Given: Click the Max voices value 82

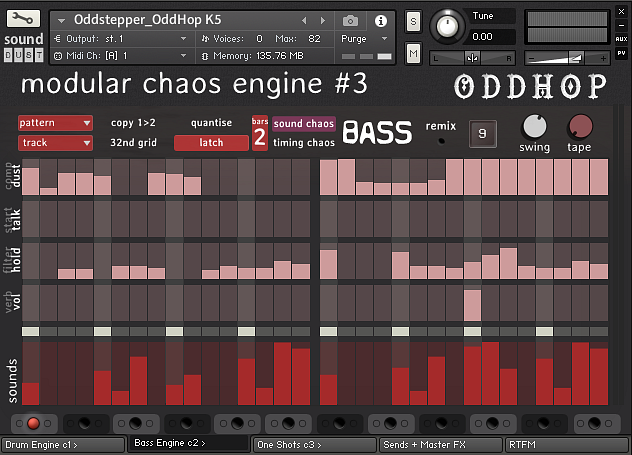Looking at the screenshot, I should point(314,39).
